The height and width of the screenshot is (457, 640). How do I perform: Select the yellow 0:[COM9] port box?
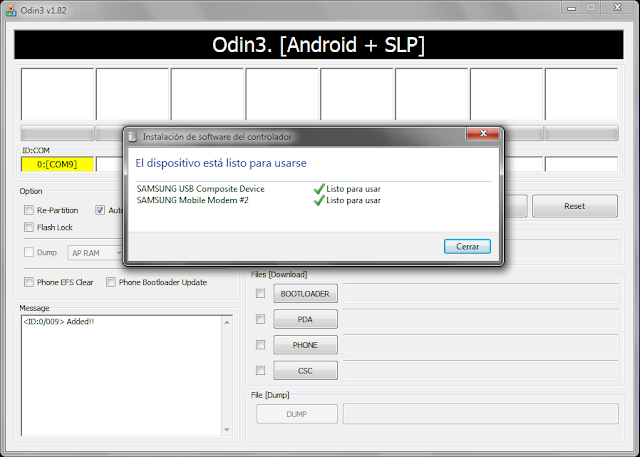(57, 164)
